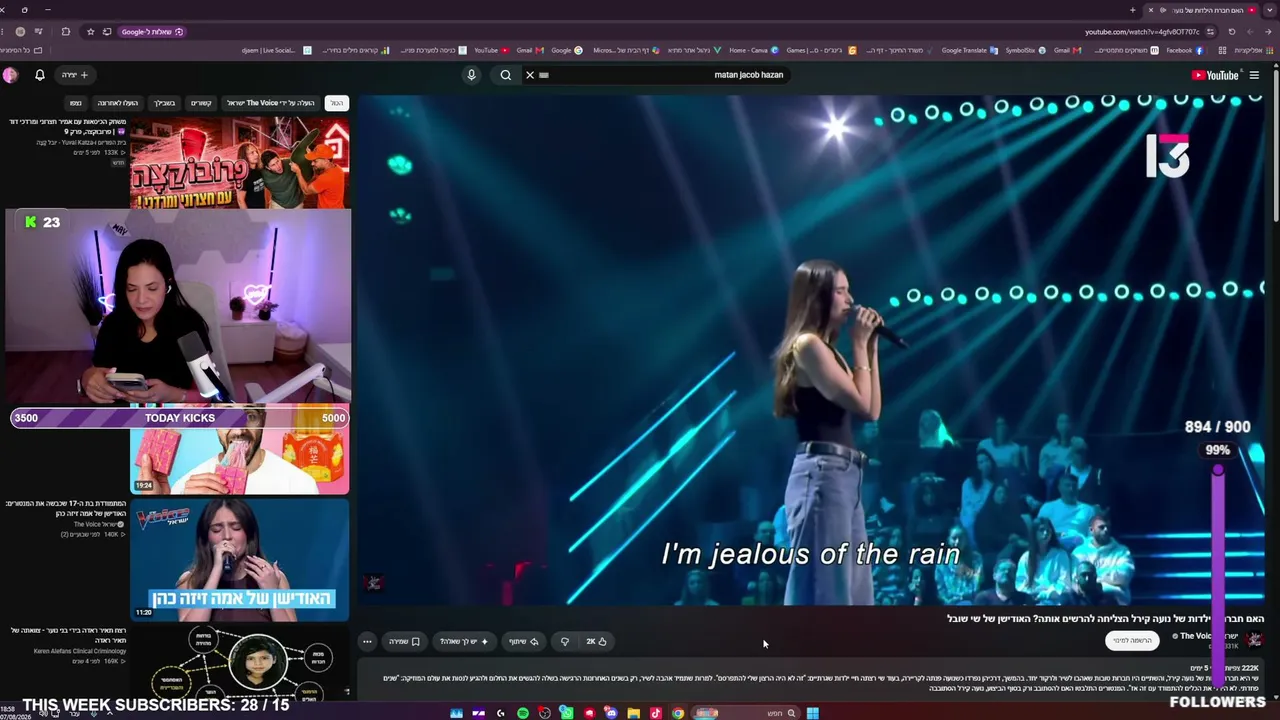Select the 'הועלו לאחרונה' filter chip
The image size is (1280, 720).
(x=118, y=103)
